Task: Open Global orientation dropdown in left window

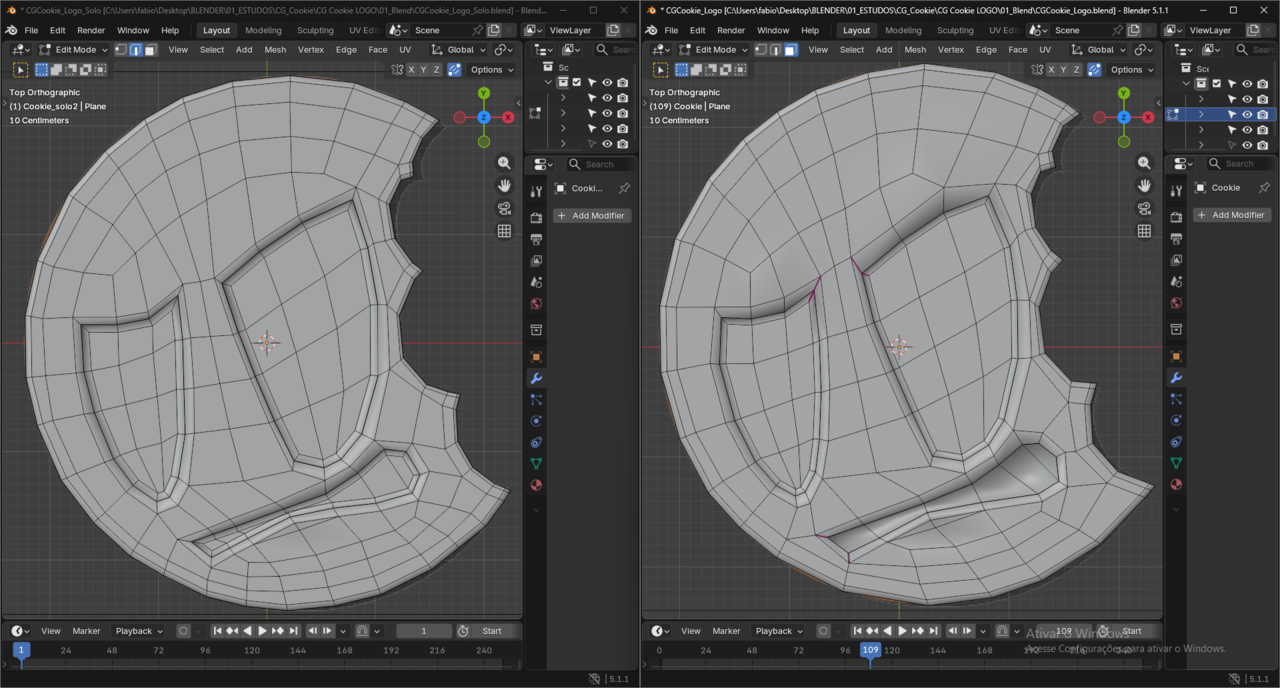Action: pos(458,49)
